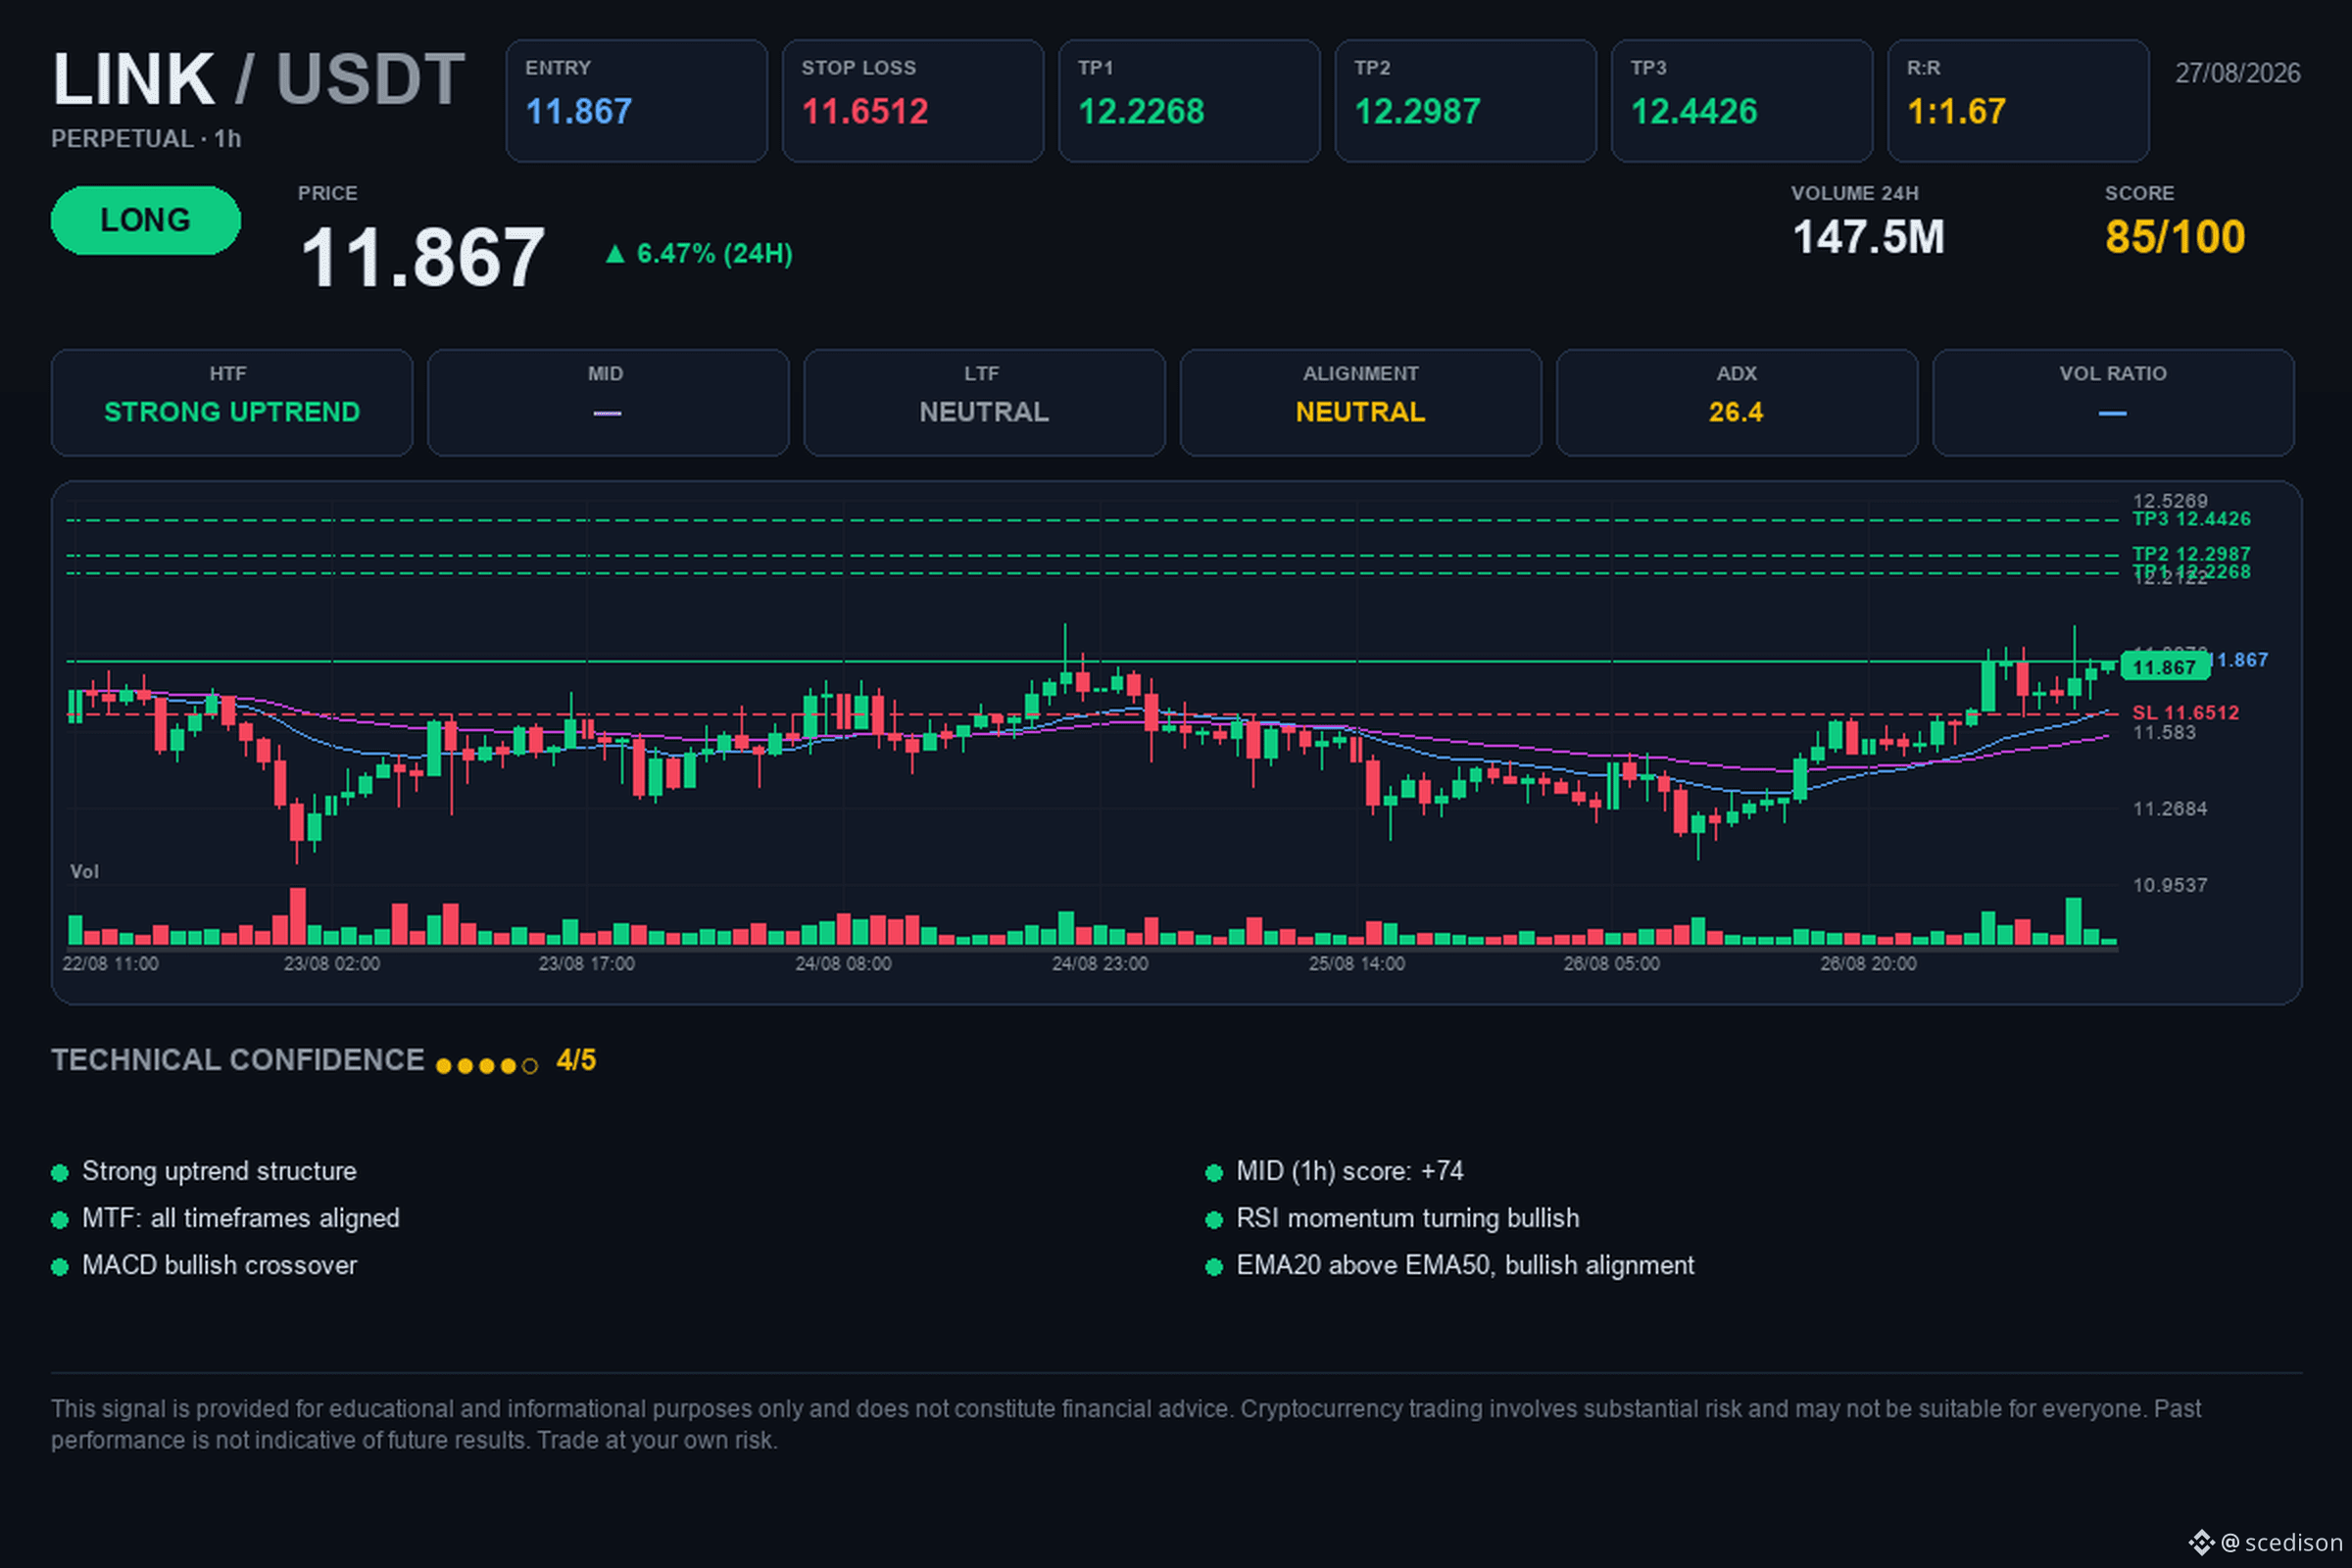Image resolution: width=2352 pixels, height=1568 pixels.
Task: Select the 25/08 14:00 time axis label
Action: (x=1357, y=964)
